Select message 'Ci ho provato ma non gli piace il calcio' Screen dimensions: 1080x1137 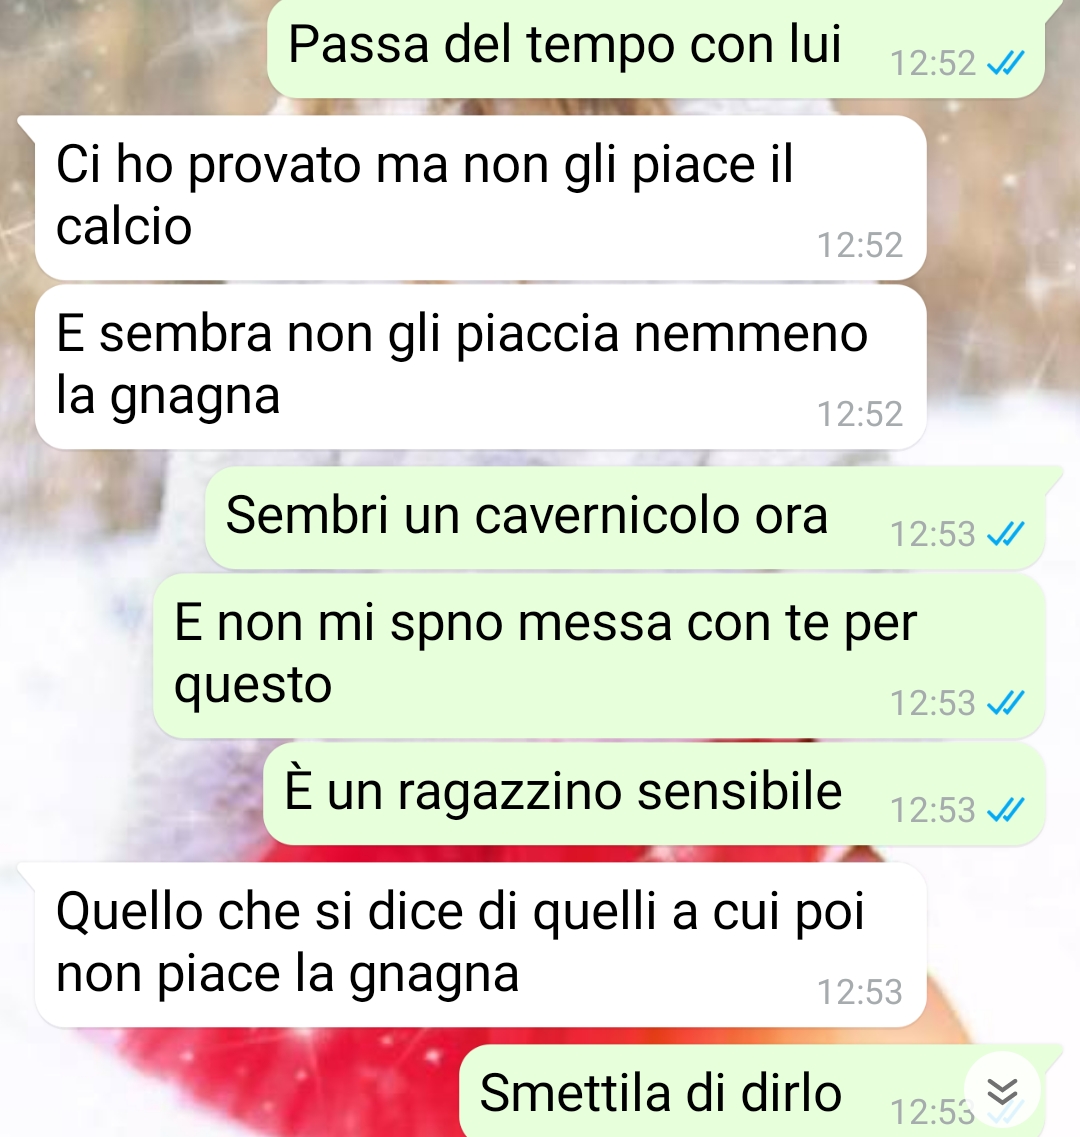coord(480,197)
